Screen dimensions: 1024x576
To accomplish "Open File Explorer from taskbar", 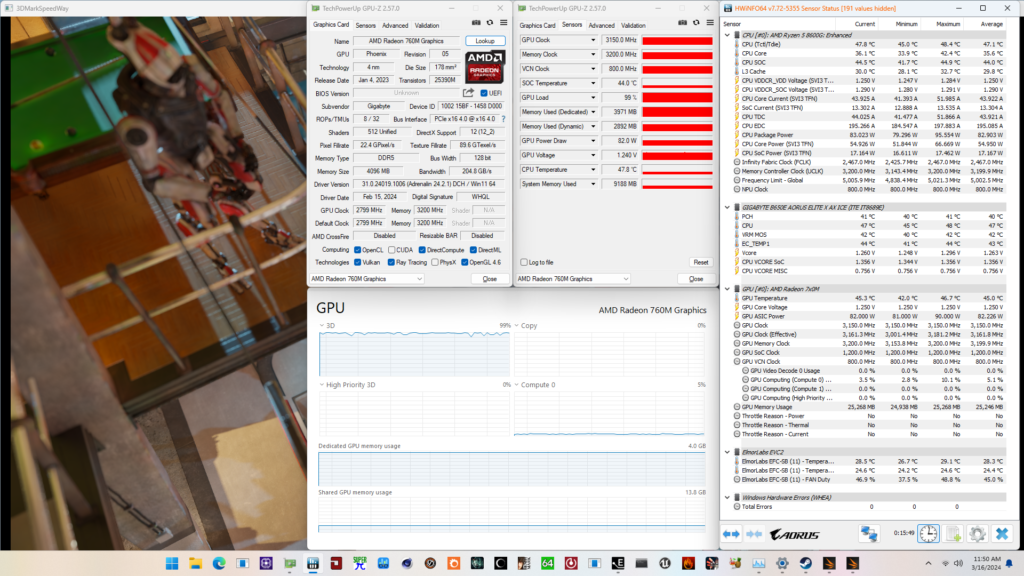I will (x=195, y=563).
